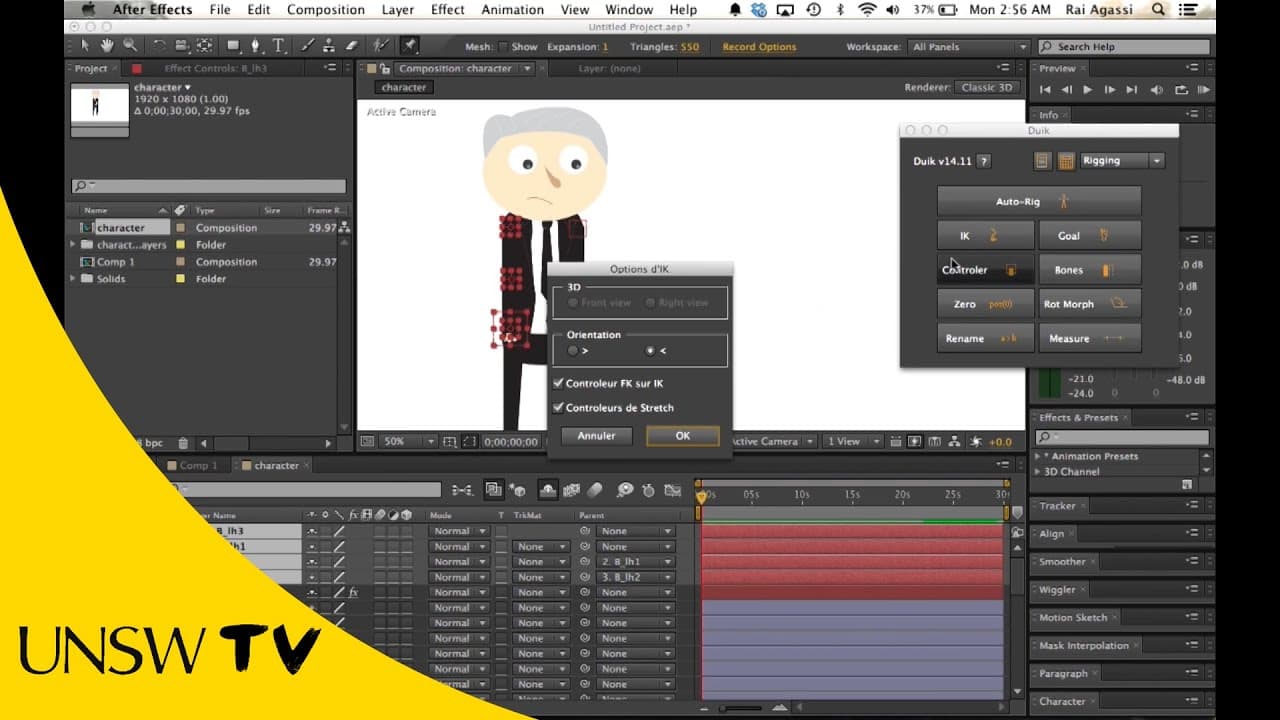Open the Parent dropdown showing 2. B_lh1
This screenshot has height=720, width=1280.
636,562
